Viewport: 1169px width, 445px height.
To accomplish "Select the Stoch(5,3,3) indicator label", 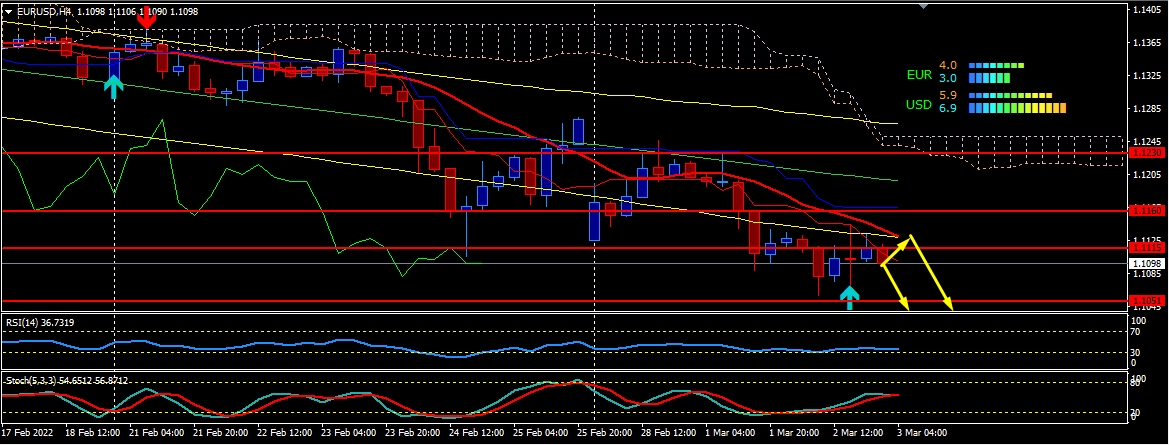I will (66, 381).
